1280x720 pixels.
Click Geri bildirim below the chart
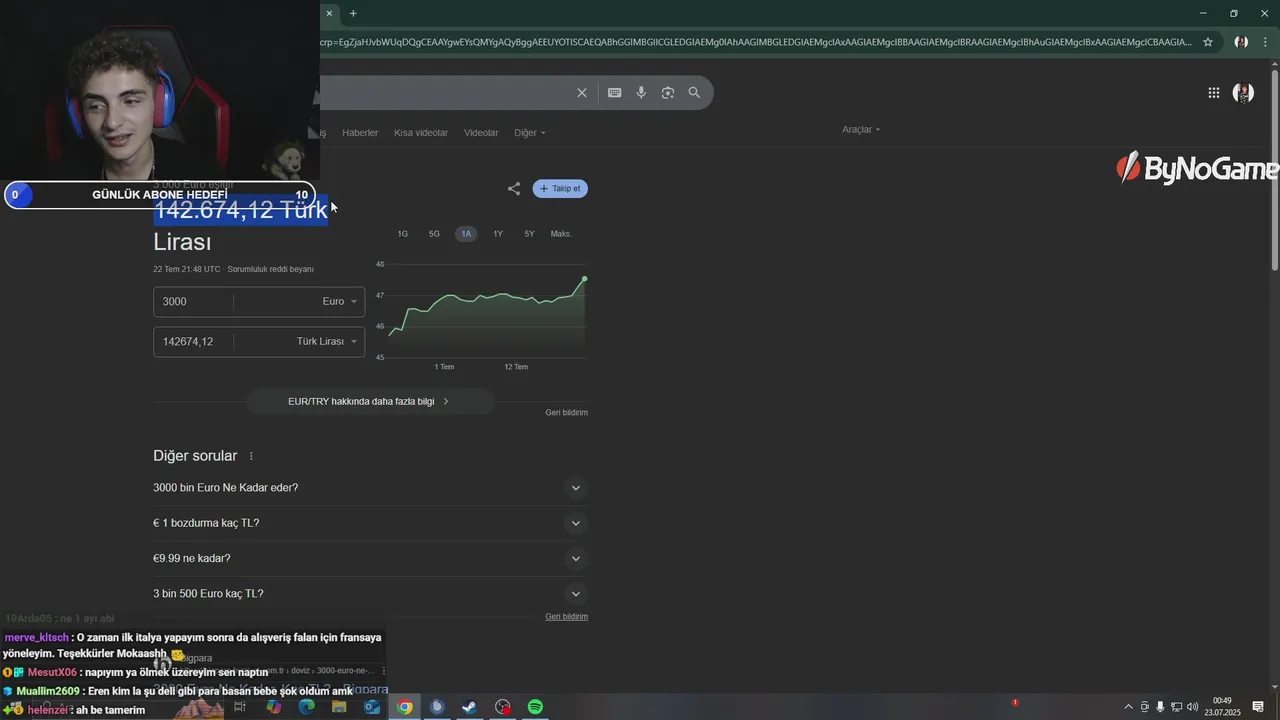[567, 413]
